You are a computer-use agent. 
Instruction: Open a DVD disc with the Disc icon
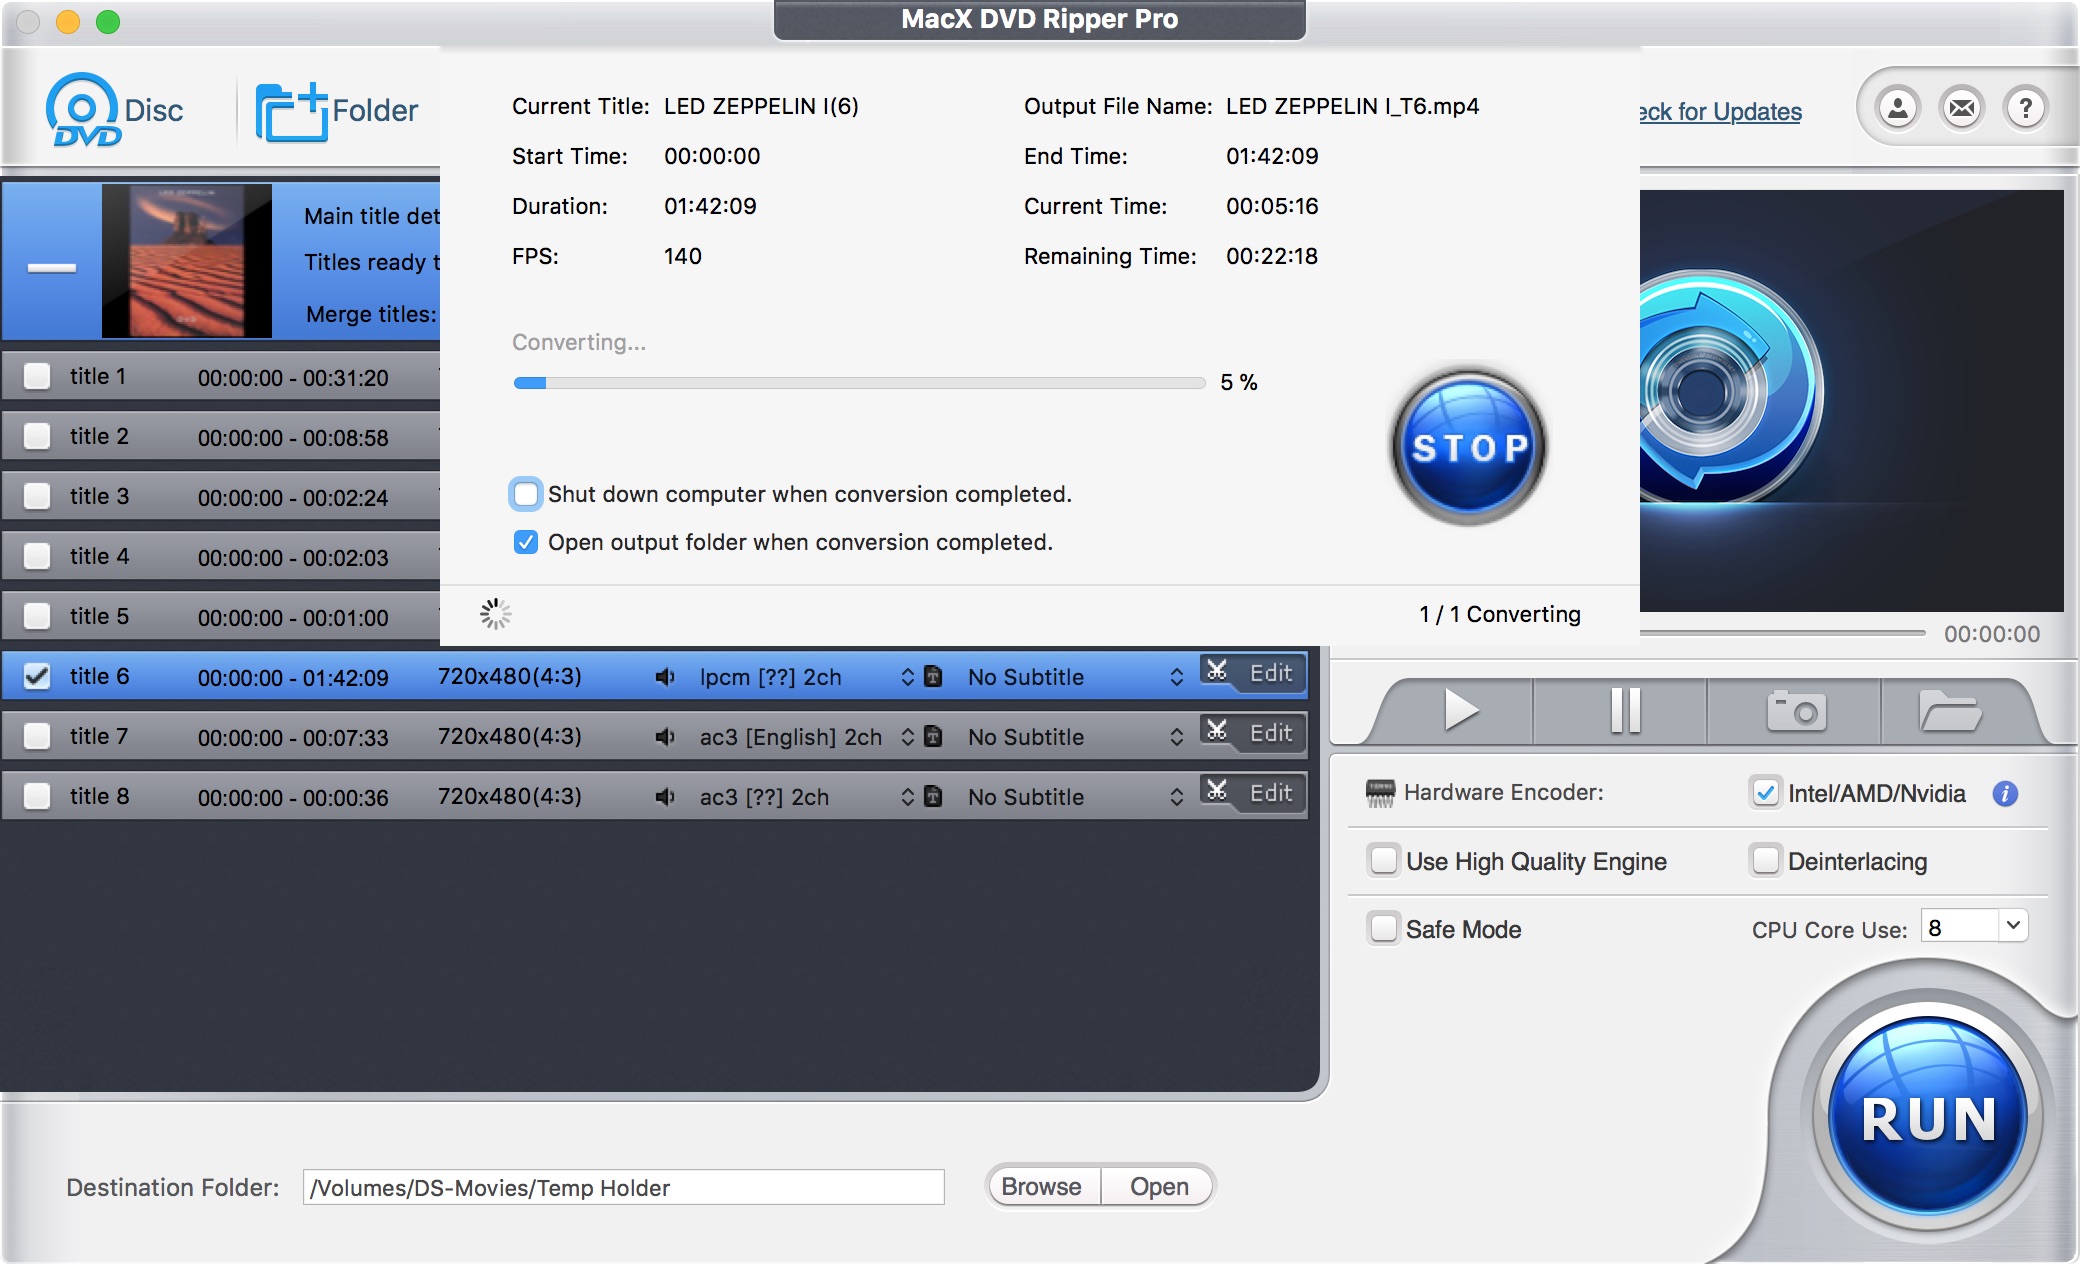80,110
